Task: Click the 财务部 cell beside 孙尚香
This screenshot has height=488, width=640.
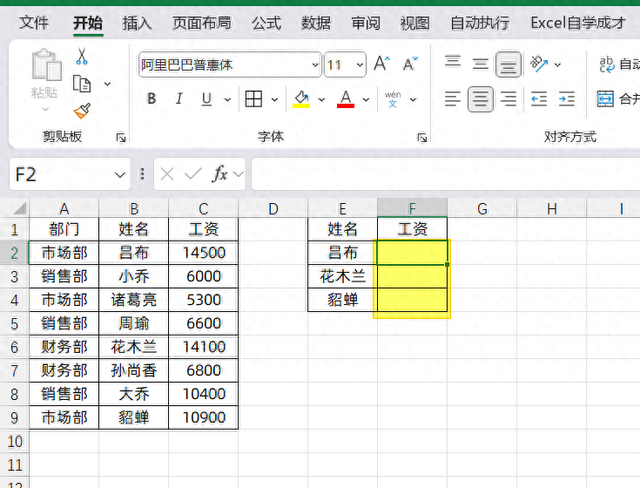Action: [x=64, y=370]
